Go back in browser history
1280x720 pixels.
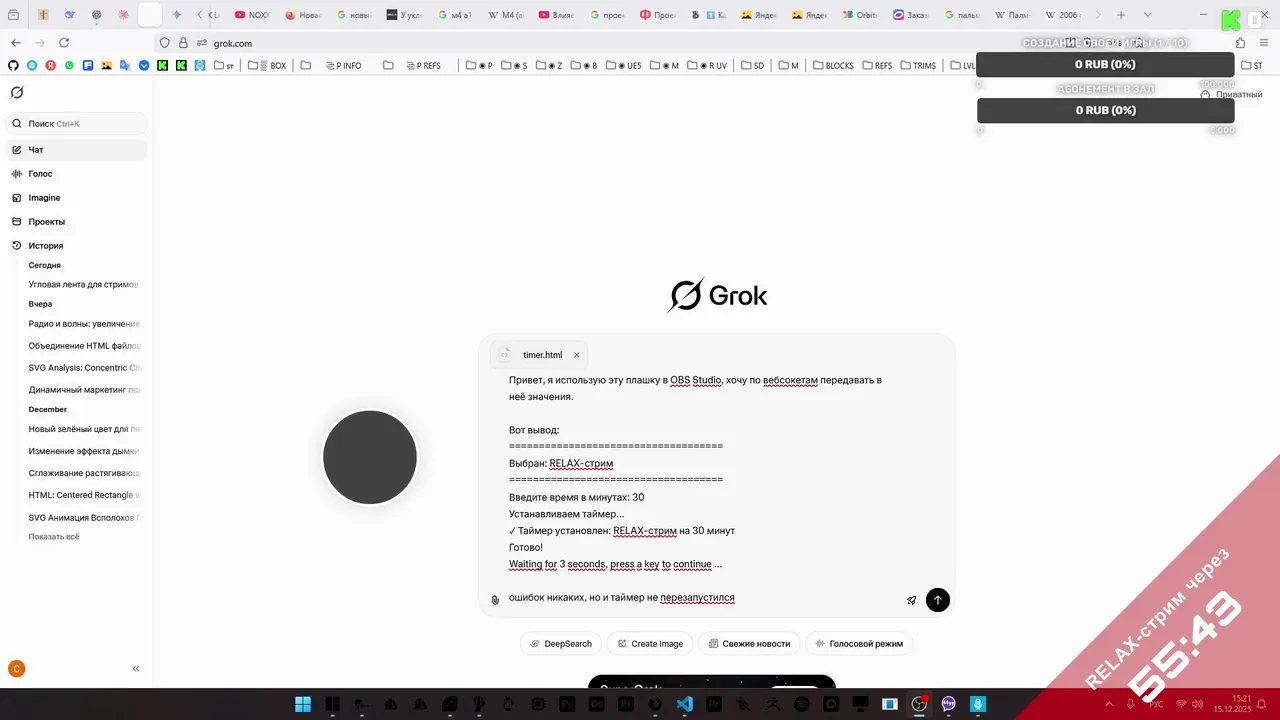tap(15, 43)
